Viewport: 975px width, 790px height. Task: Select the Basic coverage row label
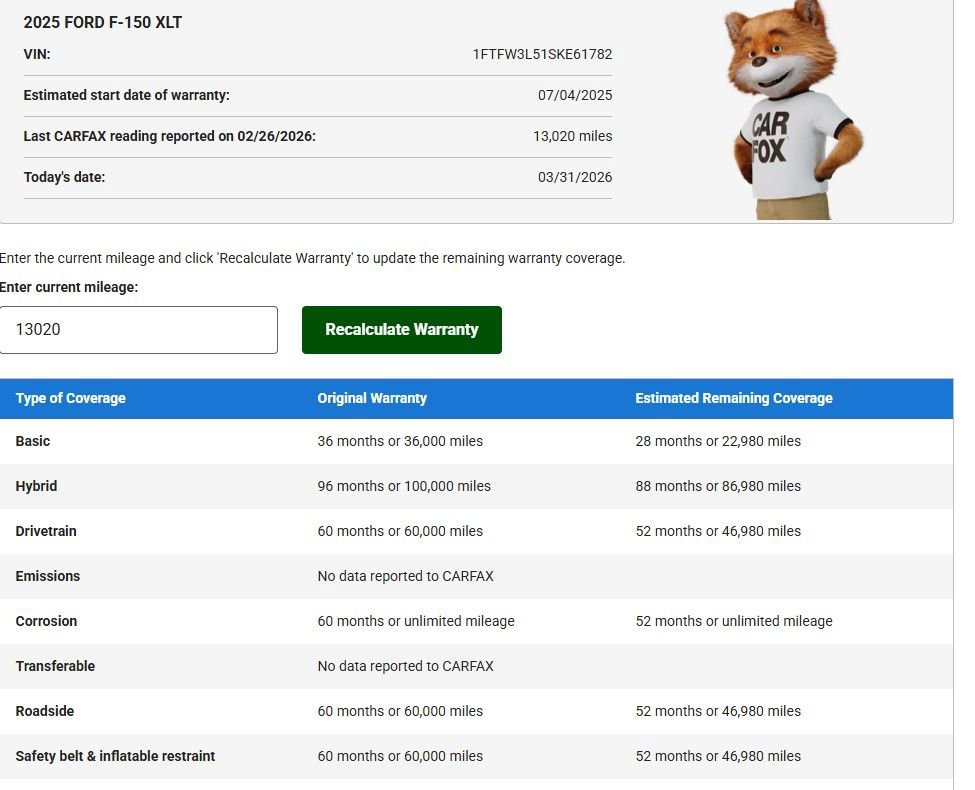(x=33, y=441)
